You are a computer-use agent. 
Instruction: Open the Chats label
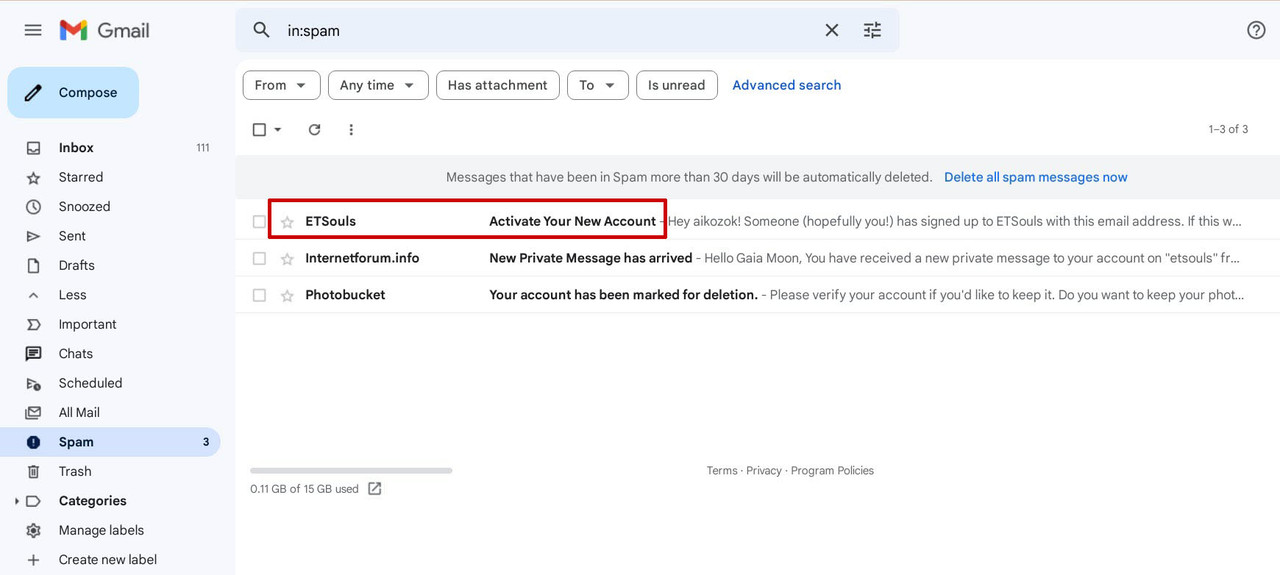[110, 354]
